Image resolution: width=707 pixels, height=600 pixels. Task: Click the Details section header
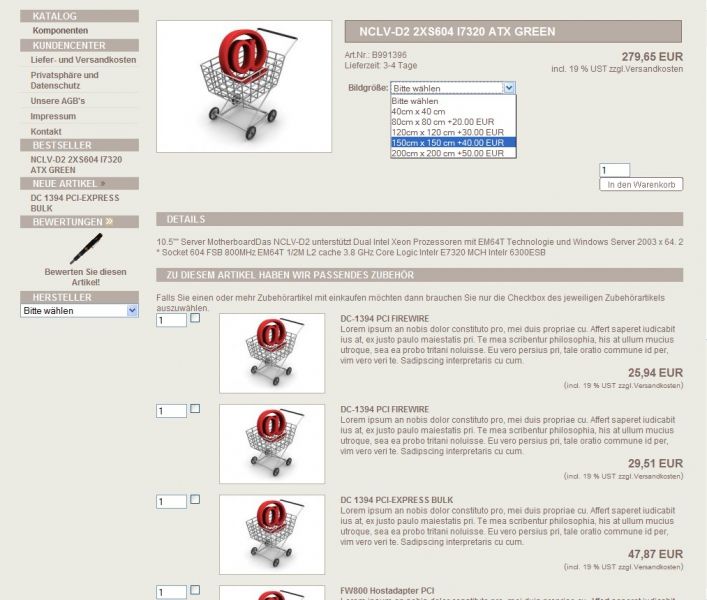419,219
